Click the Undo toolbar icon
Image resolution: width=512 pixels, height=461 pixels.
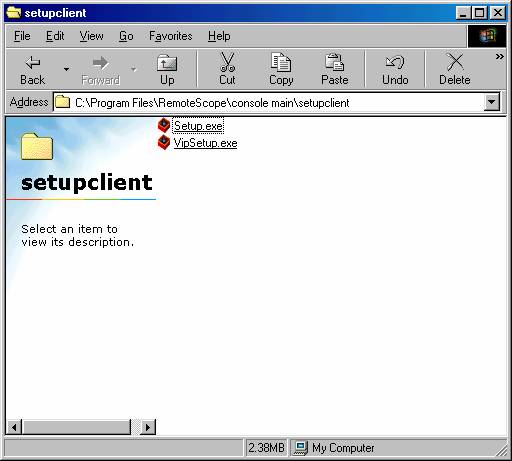(x=395, y=62)
